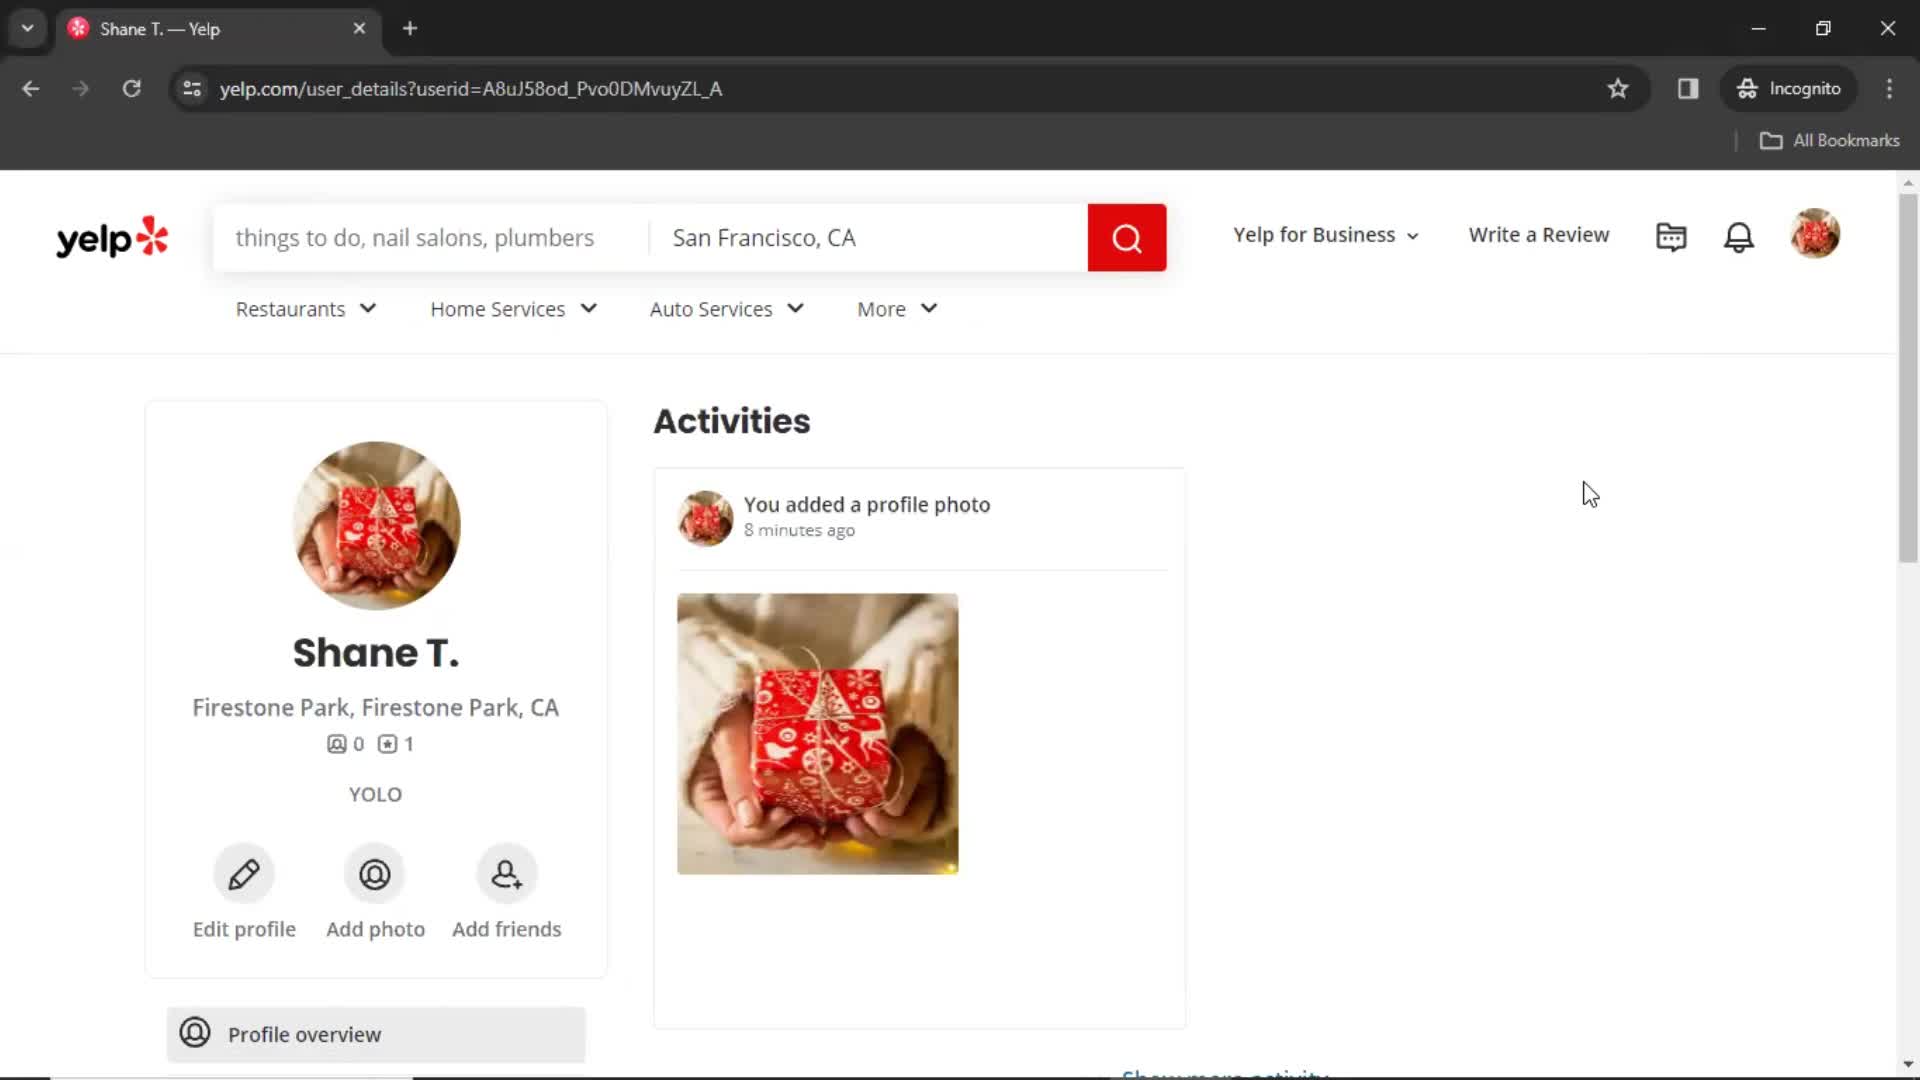Click the Yelp home logo
This screenshot has height=1080, width=1920.
tap(112, 236)
